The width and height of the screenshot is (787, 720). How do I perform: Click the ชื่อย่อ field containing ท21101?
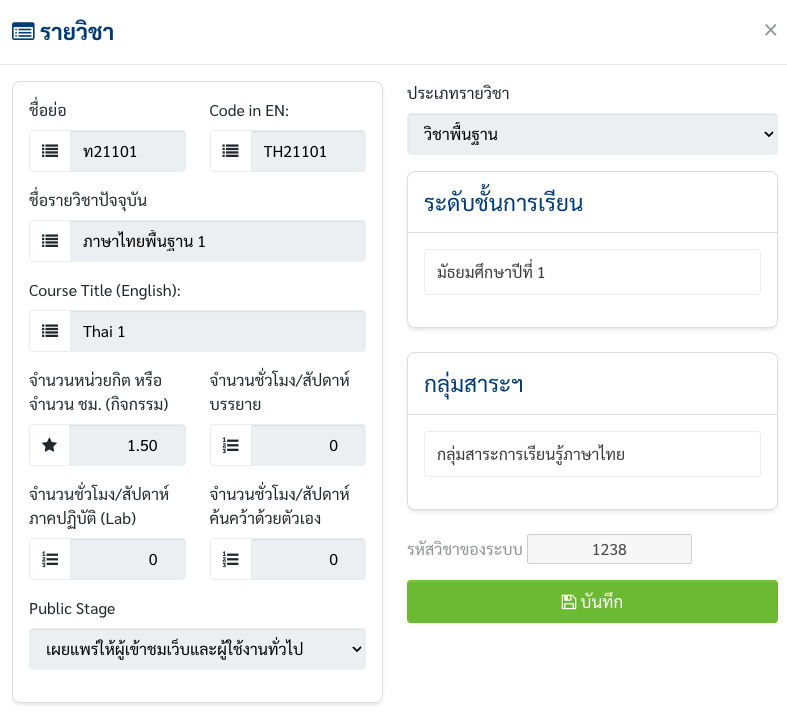tap(128, 151)
